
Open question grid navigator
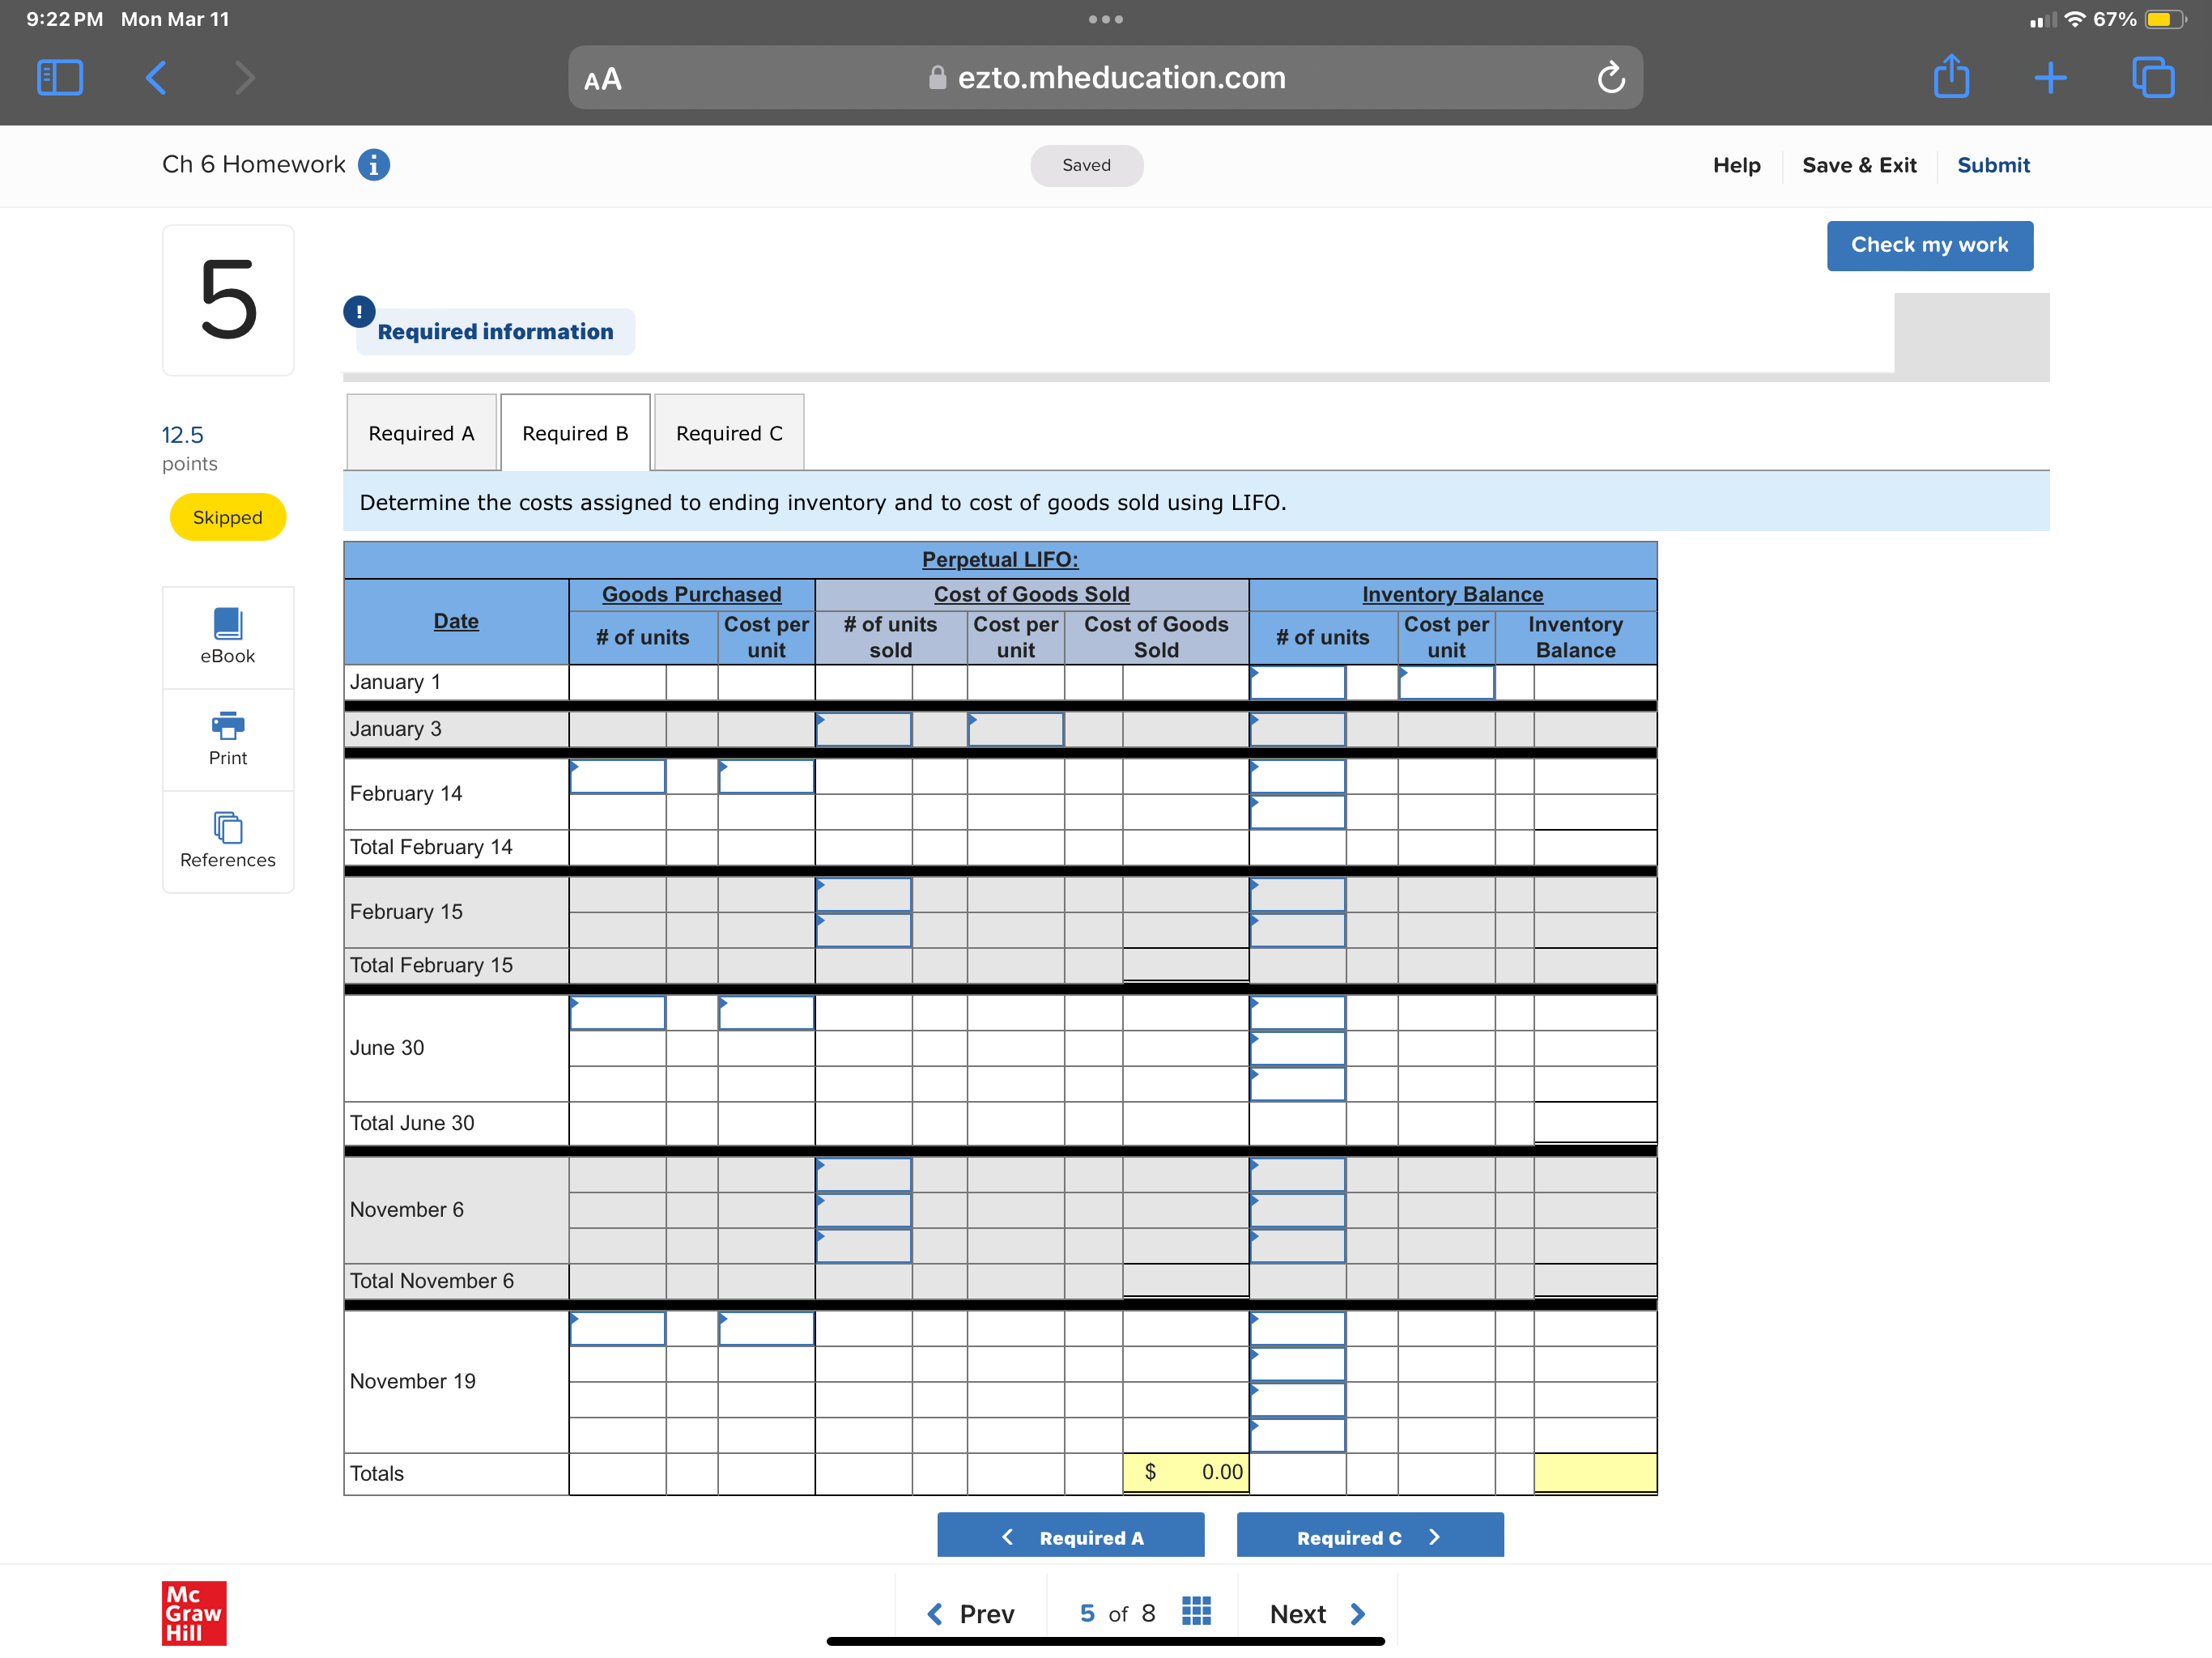(1196, 1611)
